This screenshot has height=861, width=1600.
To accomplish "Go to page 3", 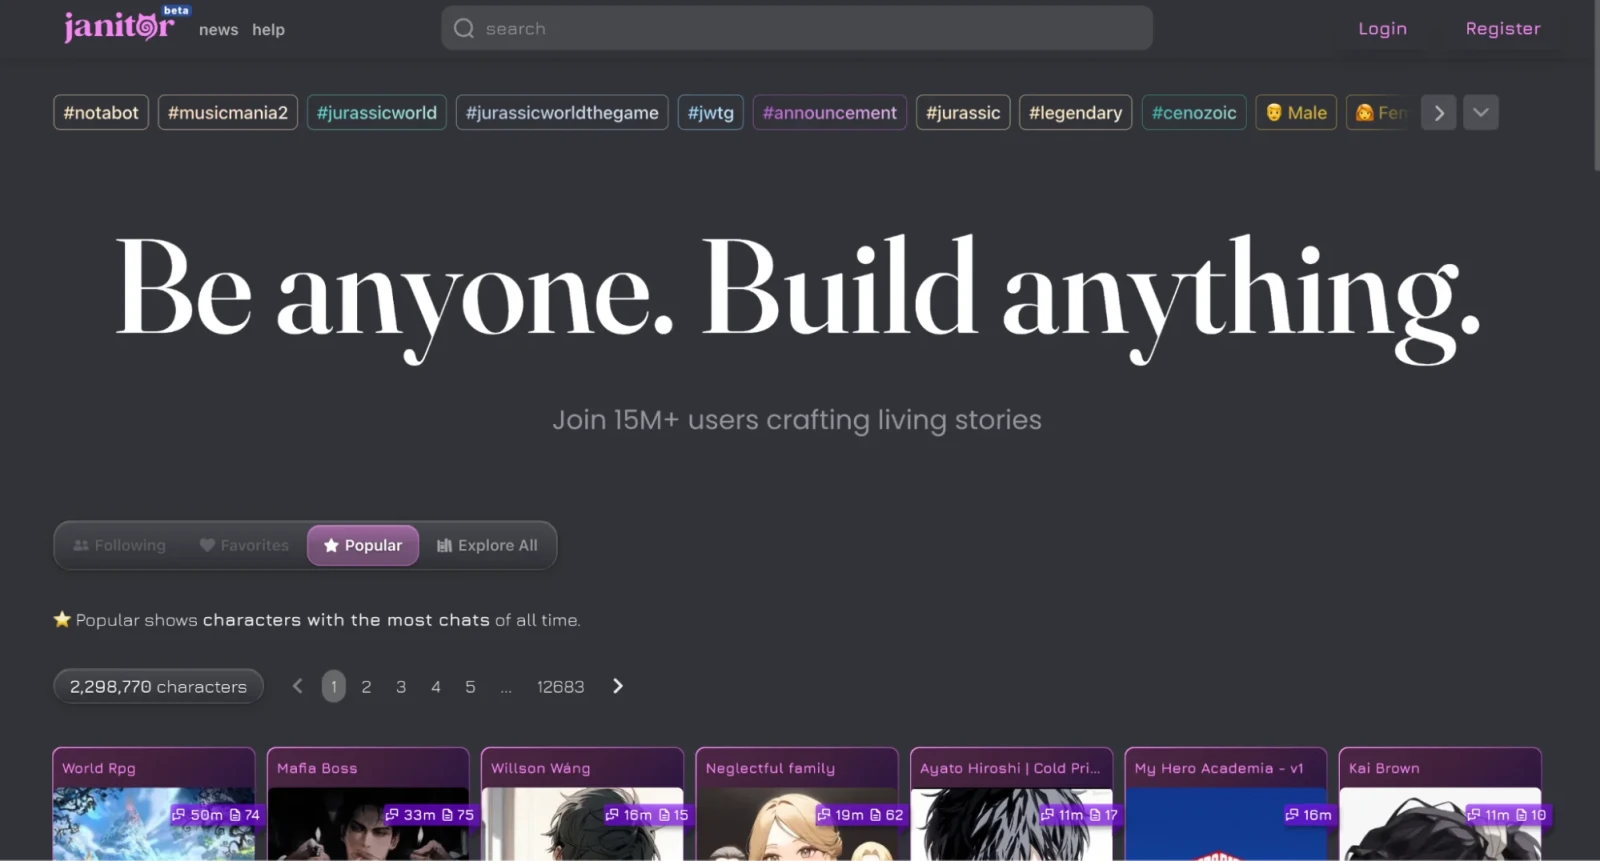I will (x=401, y=687).
